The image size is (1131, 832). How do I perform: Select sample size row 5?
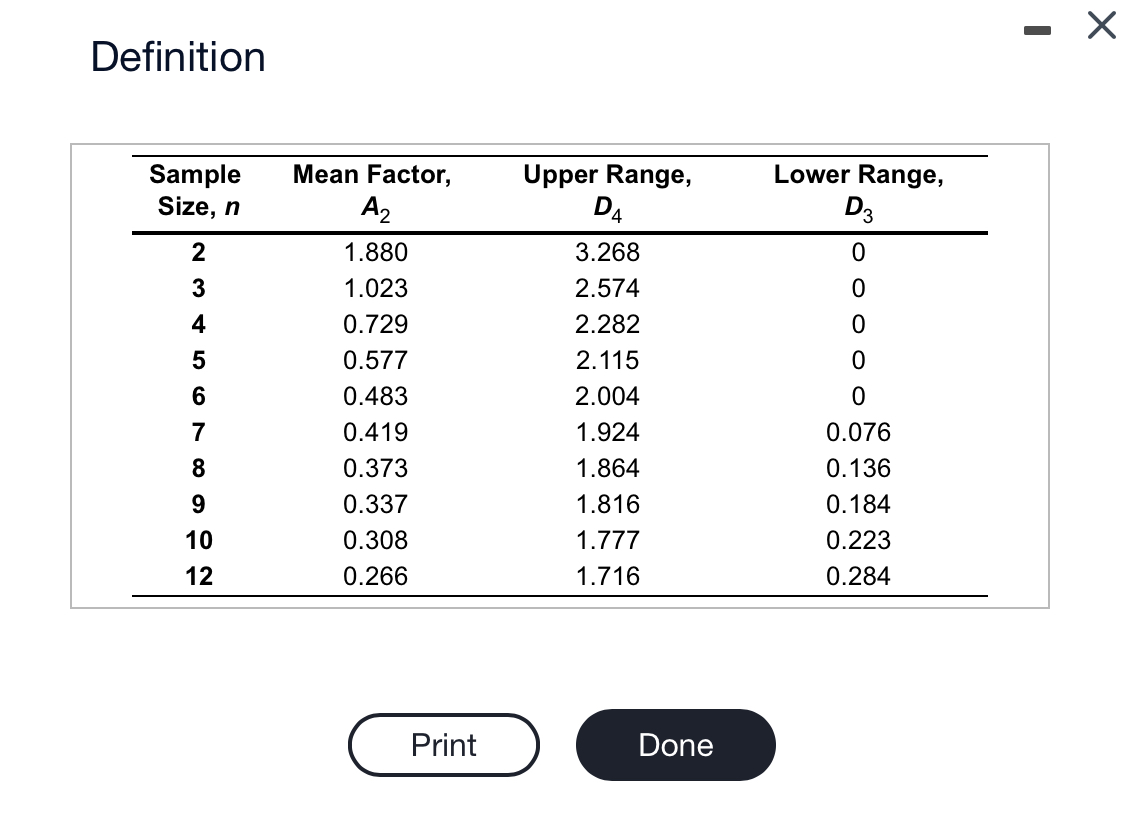pyautogui.click(x=197, y=361)
